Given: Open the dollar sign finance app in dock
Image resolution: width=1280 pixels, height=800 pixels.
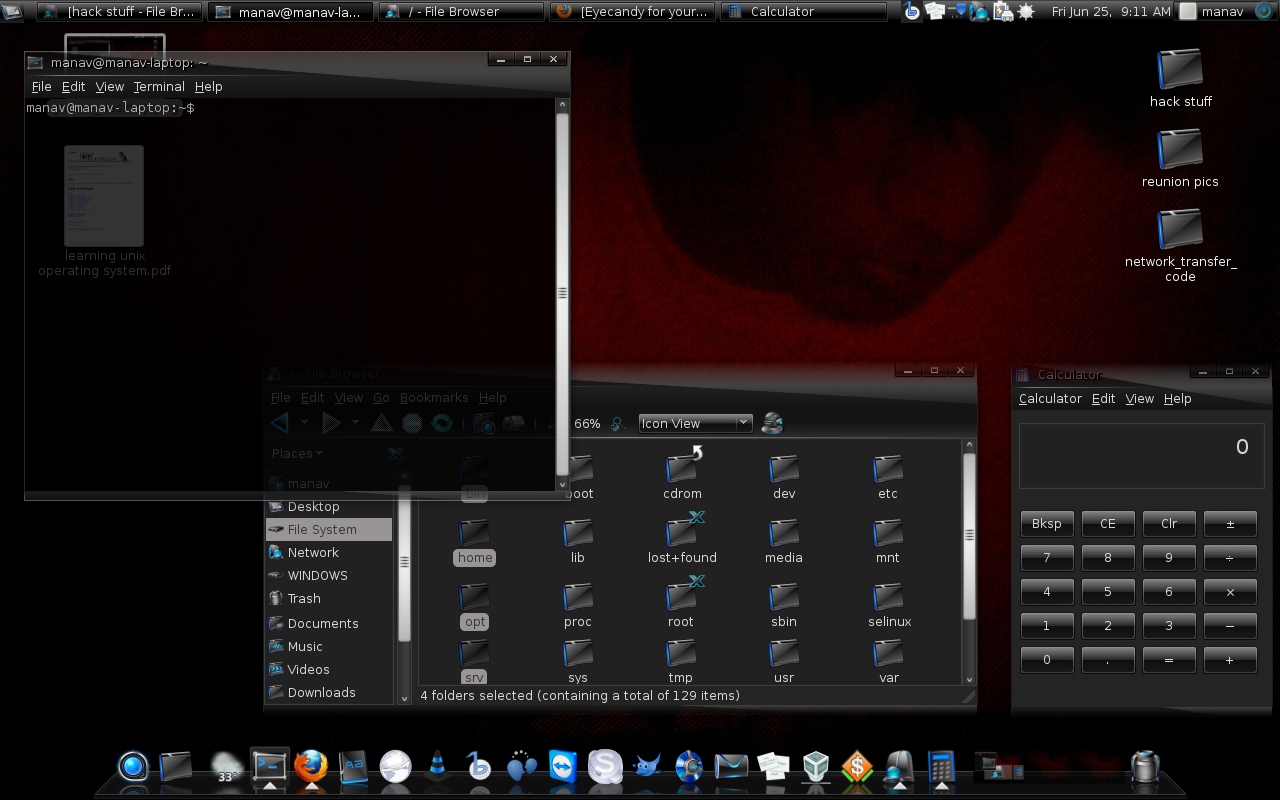Looking at the screenshot, I should (x=857, y=767).
